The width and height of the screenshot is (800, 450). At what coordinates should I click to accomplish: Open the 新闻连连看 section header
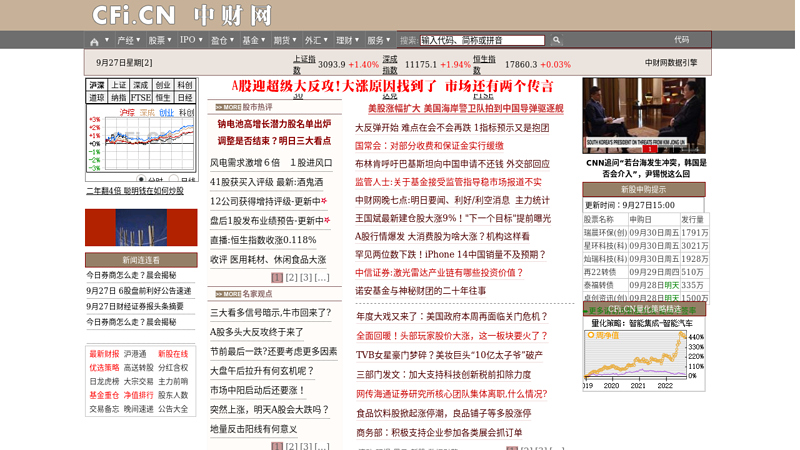point(141,260)
